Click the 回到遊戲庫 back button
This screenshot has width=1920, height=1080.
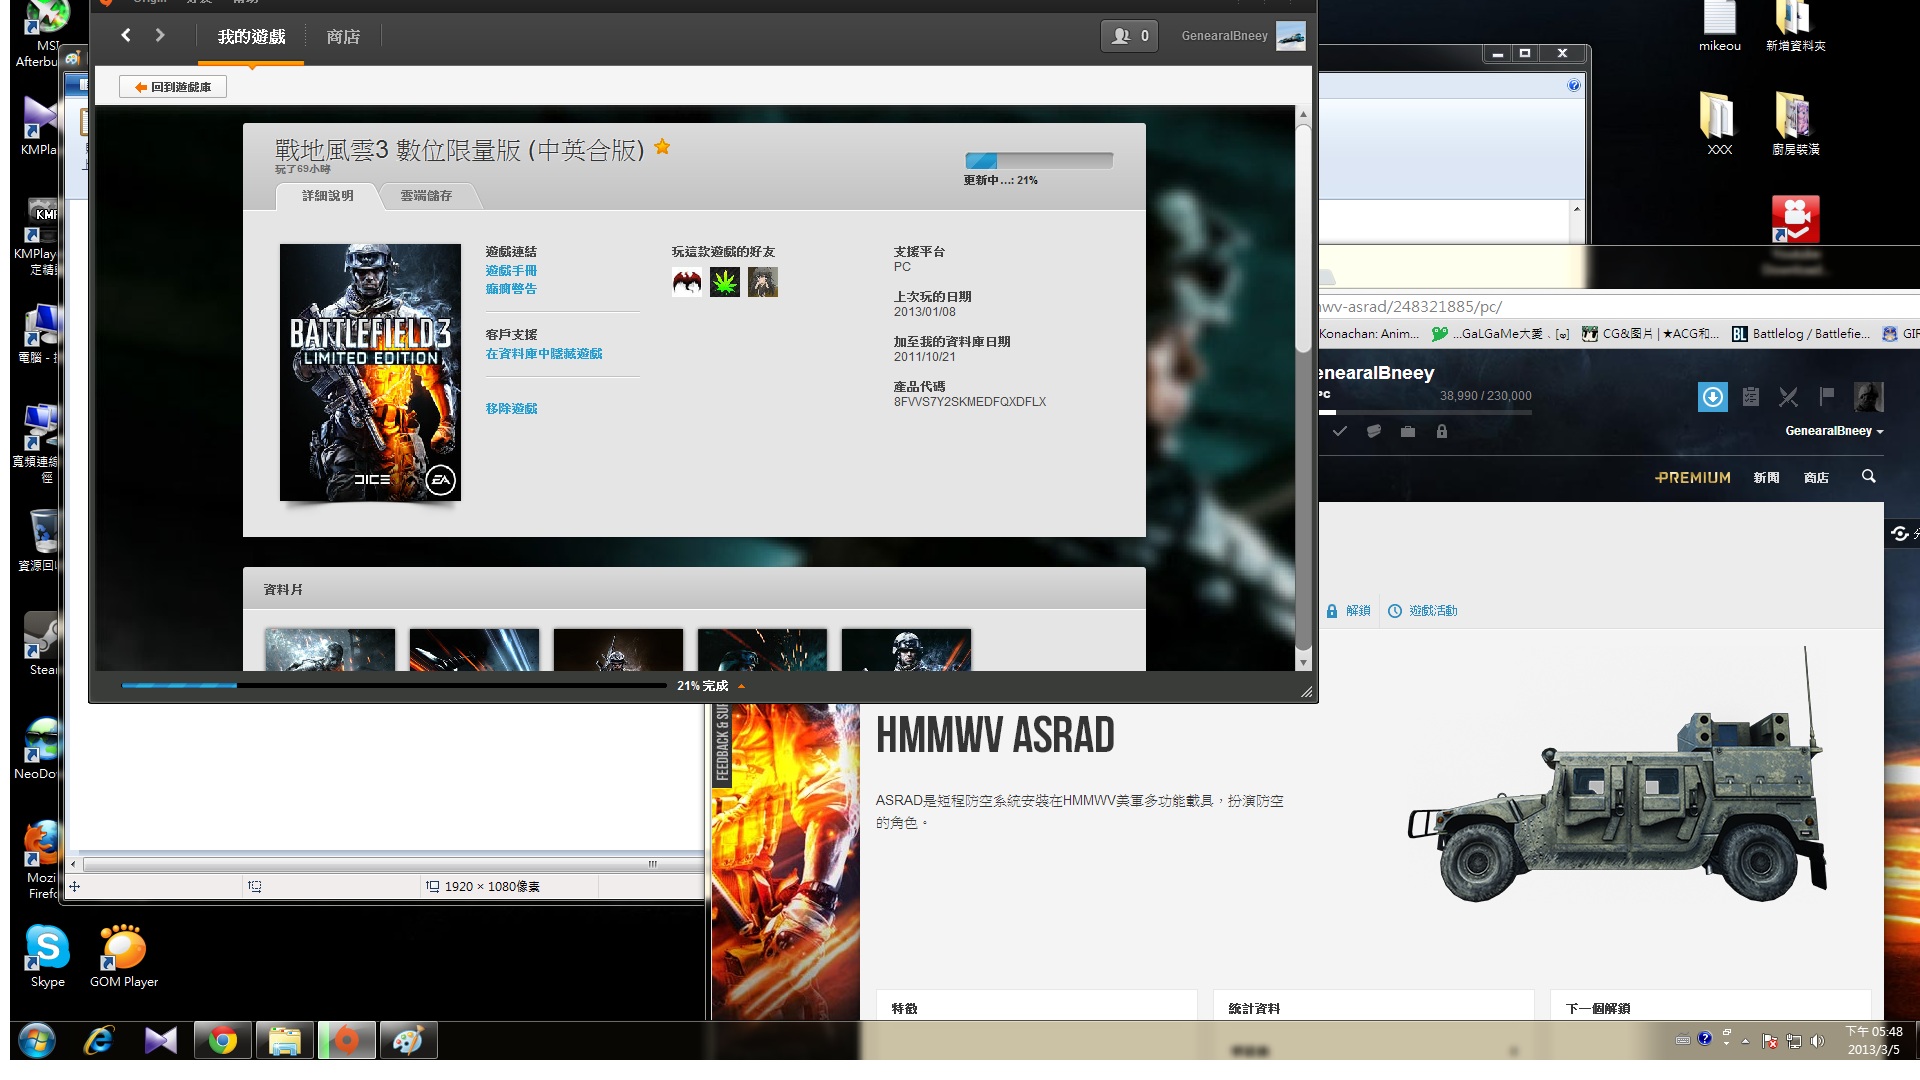(x=173, y=87)
